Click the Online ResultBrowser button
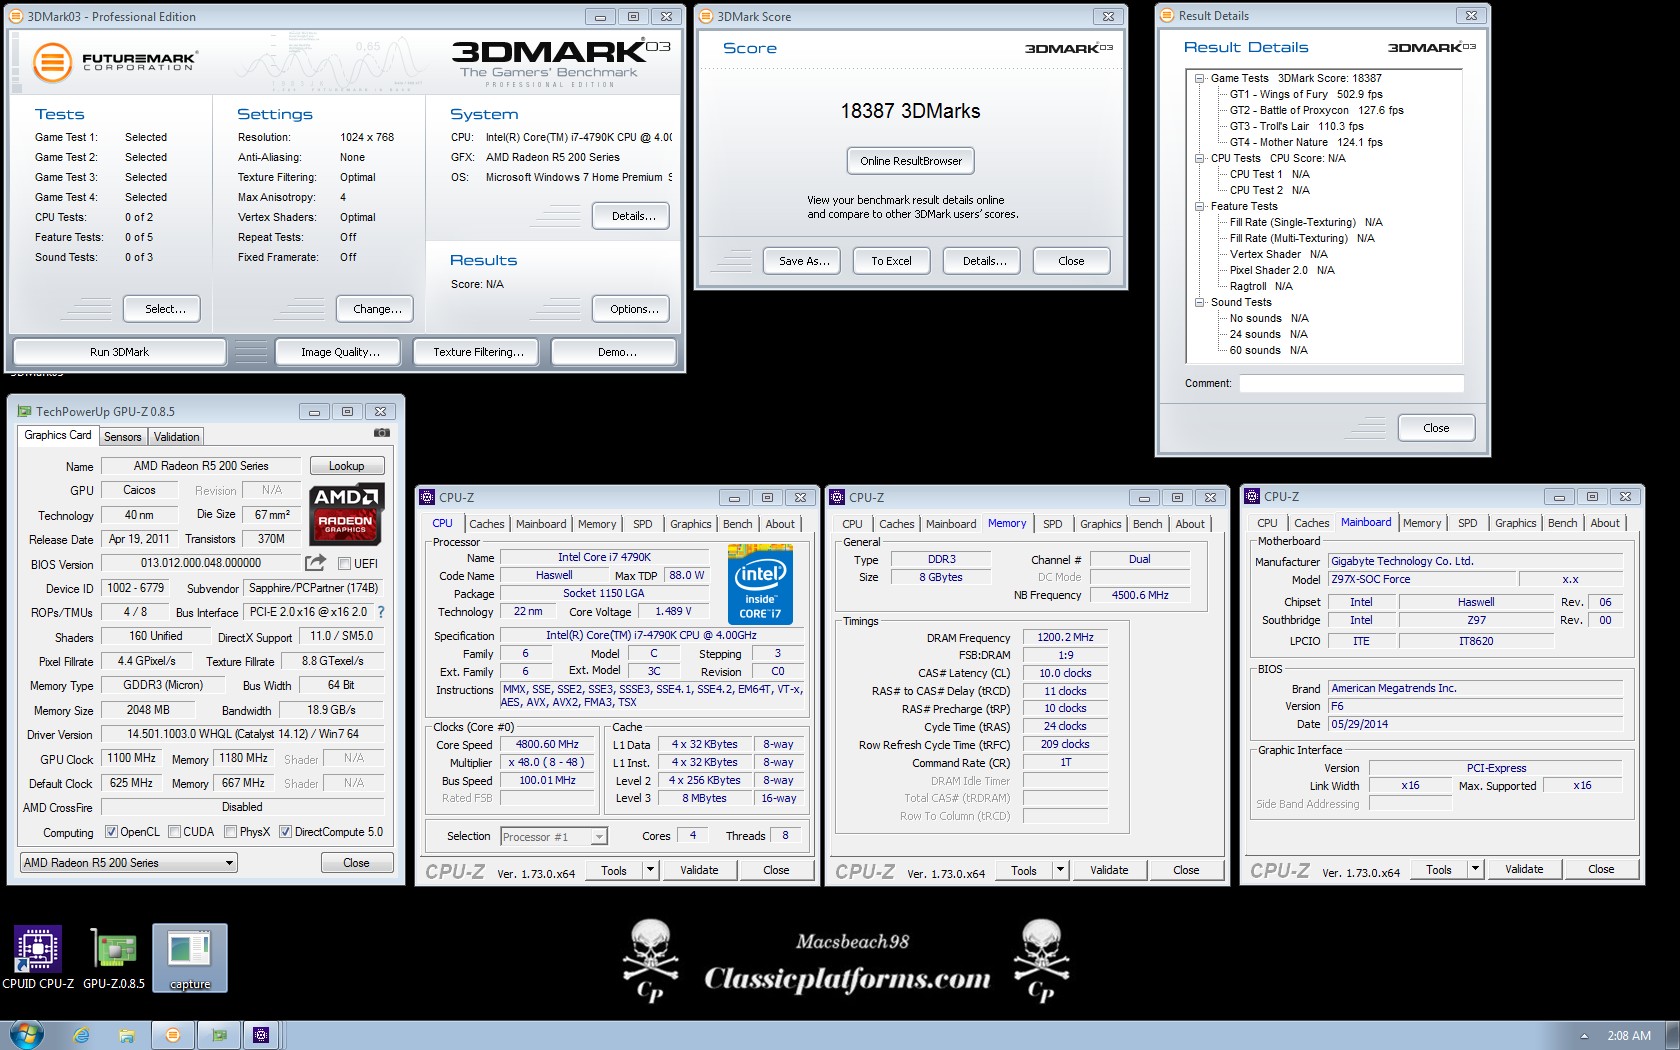Screen dimensions: 1680x1050 [911, 161]
